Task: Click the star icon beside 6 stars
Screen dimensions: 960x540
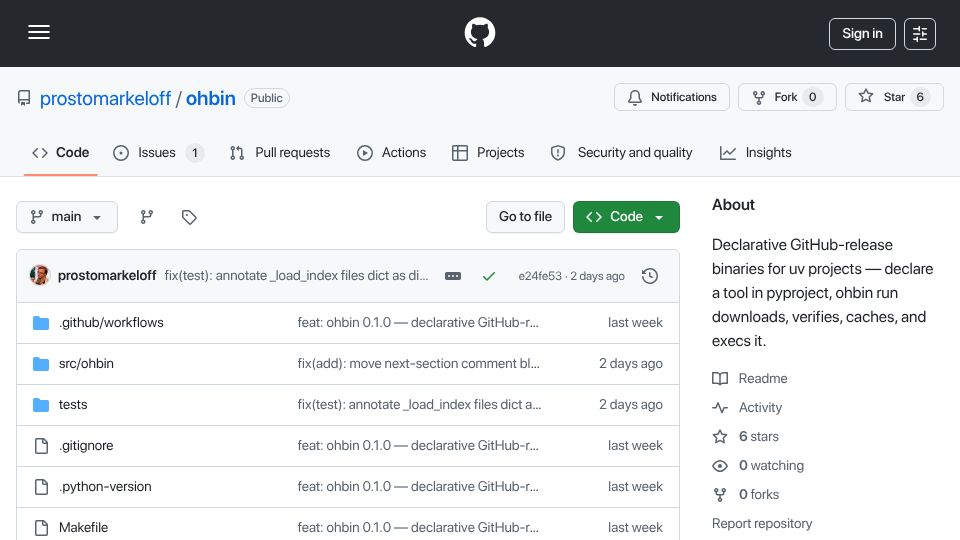Action: pos(720,437)
